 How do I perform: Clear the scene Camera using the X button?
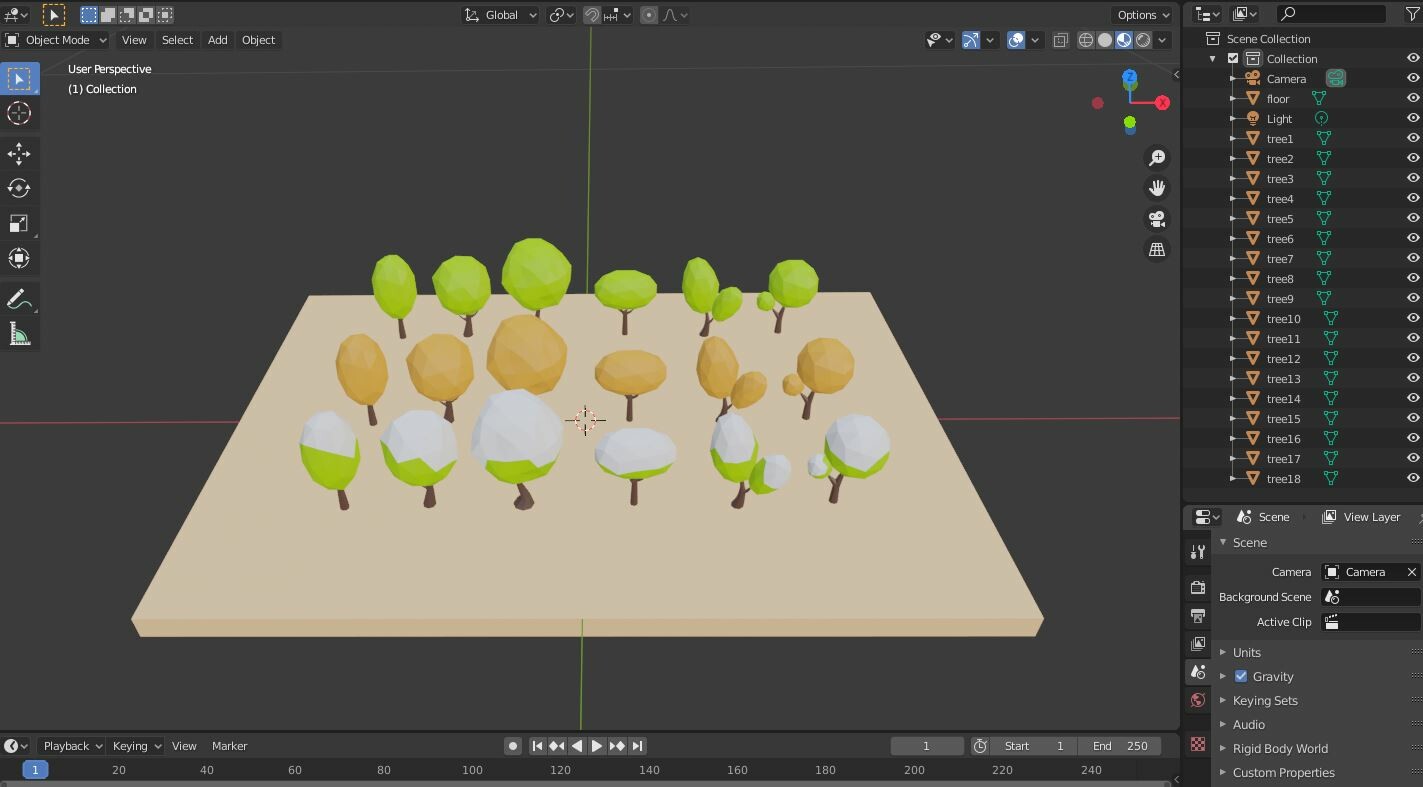[1411, 571]
